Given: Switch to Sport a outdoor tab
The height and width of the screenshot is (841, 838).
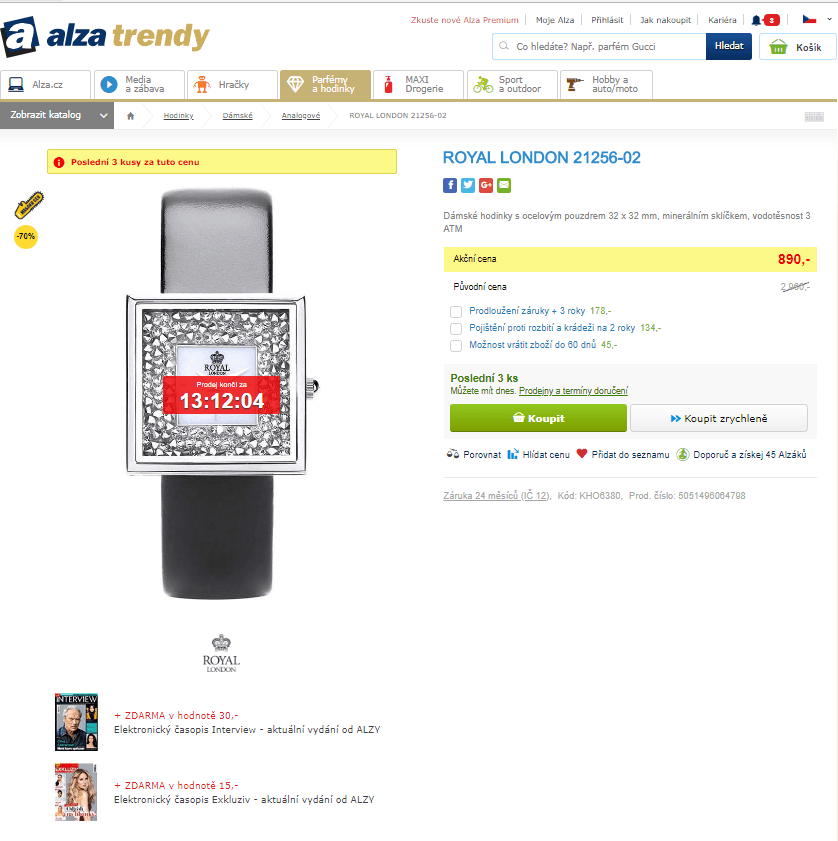Looking at the screenshot, I should click(512, 85).
